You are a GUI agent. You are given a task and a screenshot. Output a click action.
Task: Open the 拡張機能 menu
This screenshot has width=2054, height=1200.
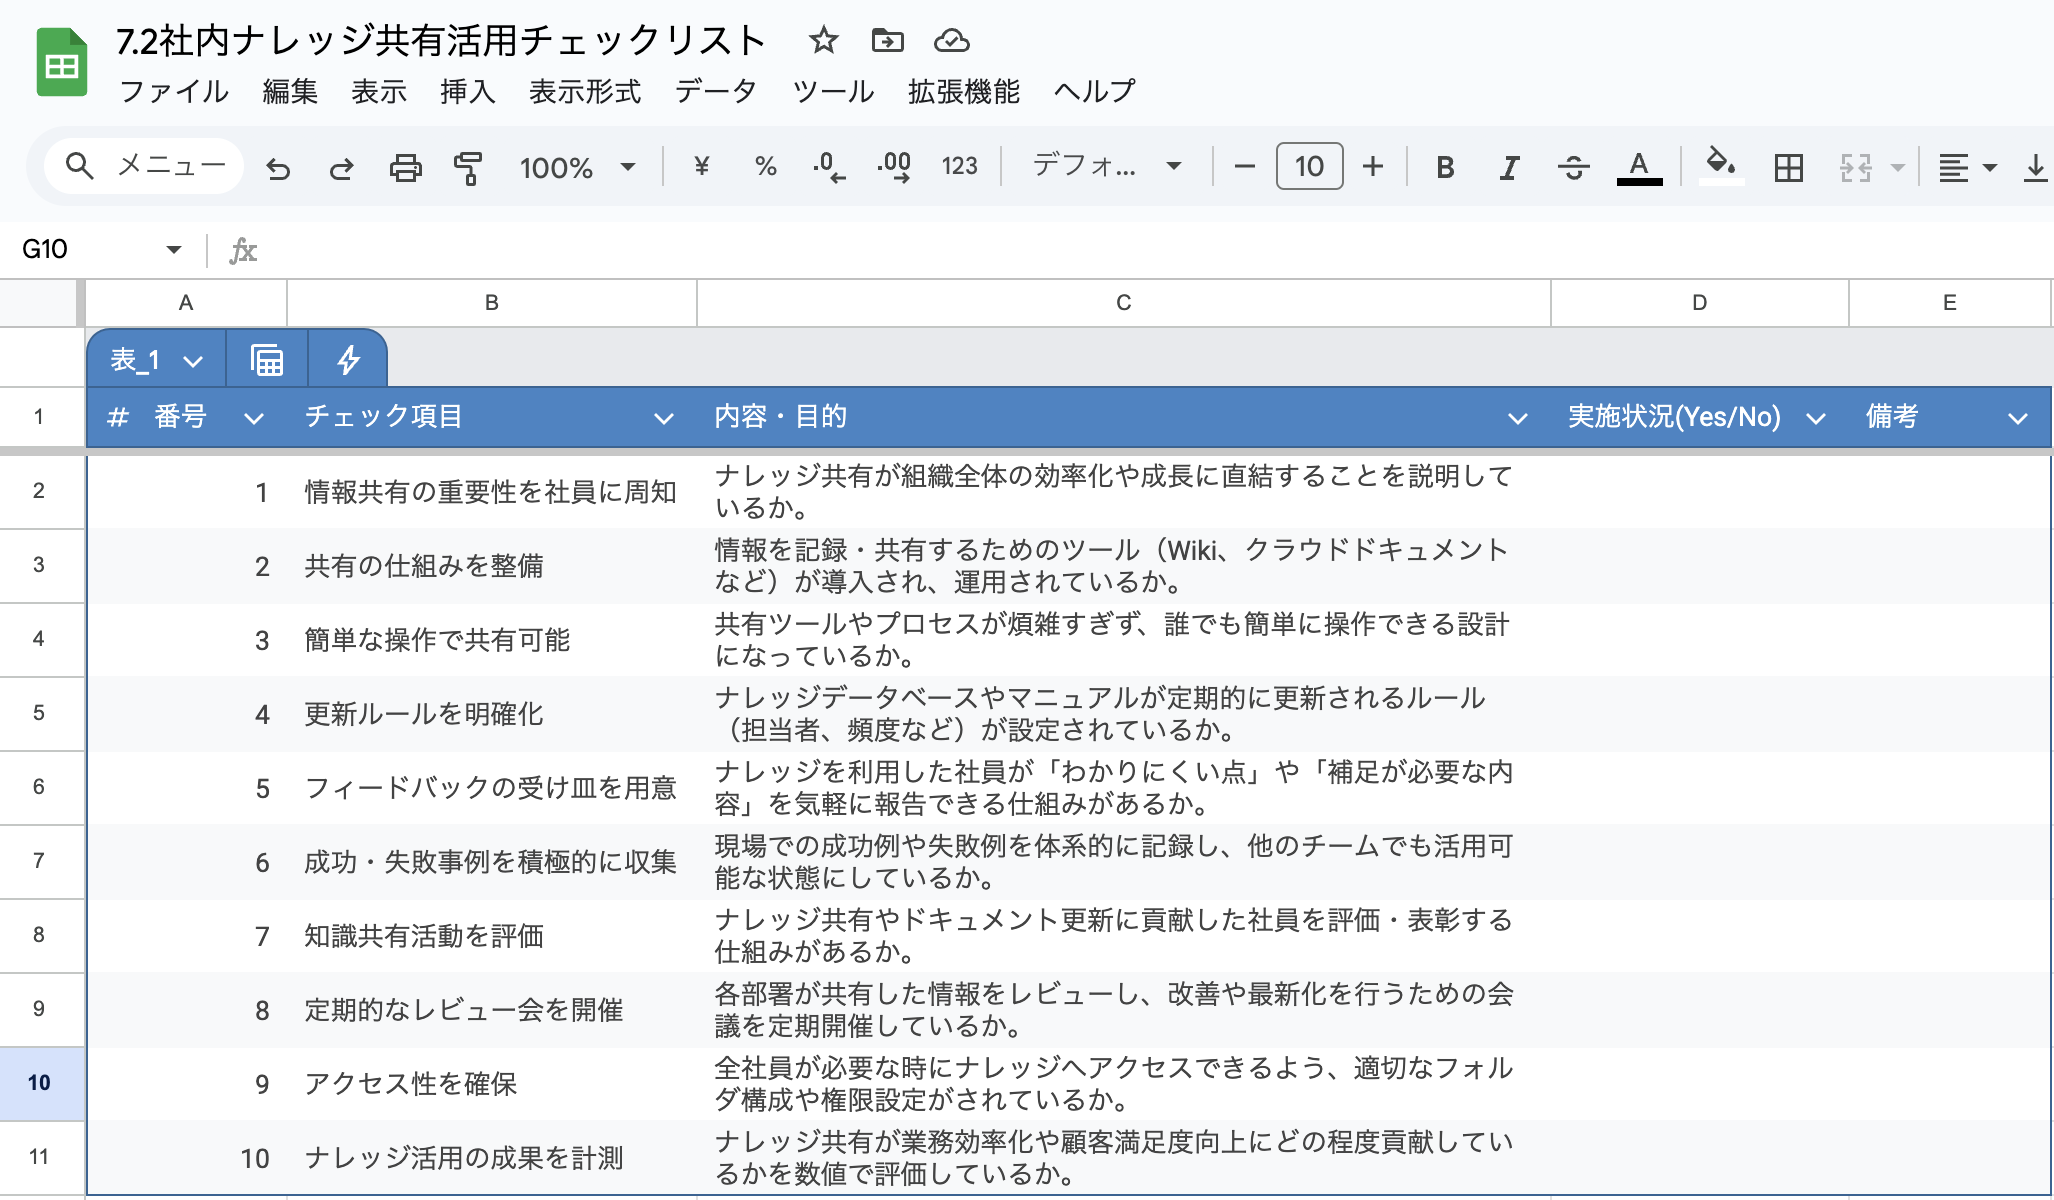coord(963,91)
